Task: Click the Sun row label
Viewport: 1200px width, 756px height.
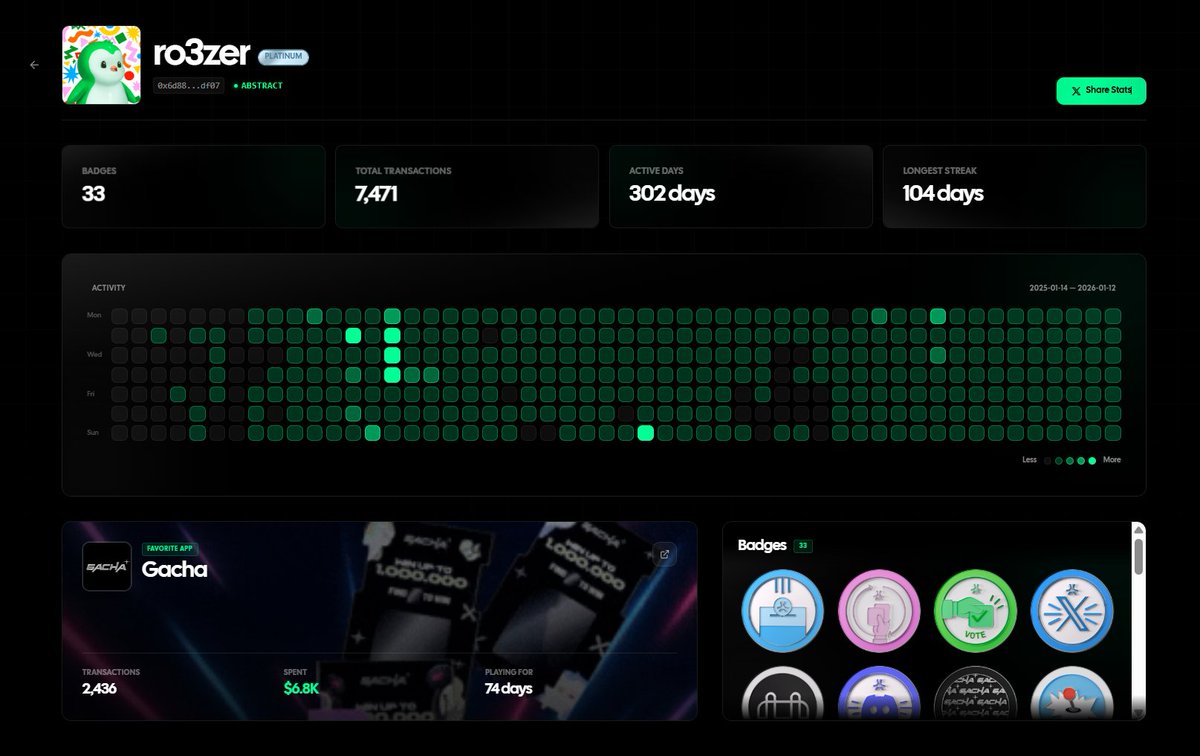Action: 95,433
